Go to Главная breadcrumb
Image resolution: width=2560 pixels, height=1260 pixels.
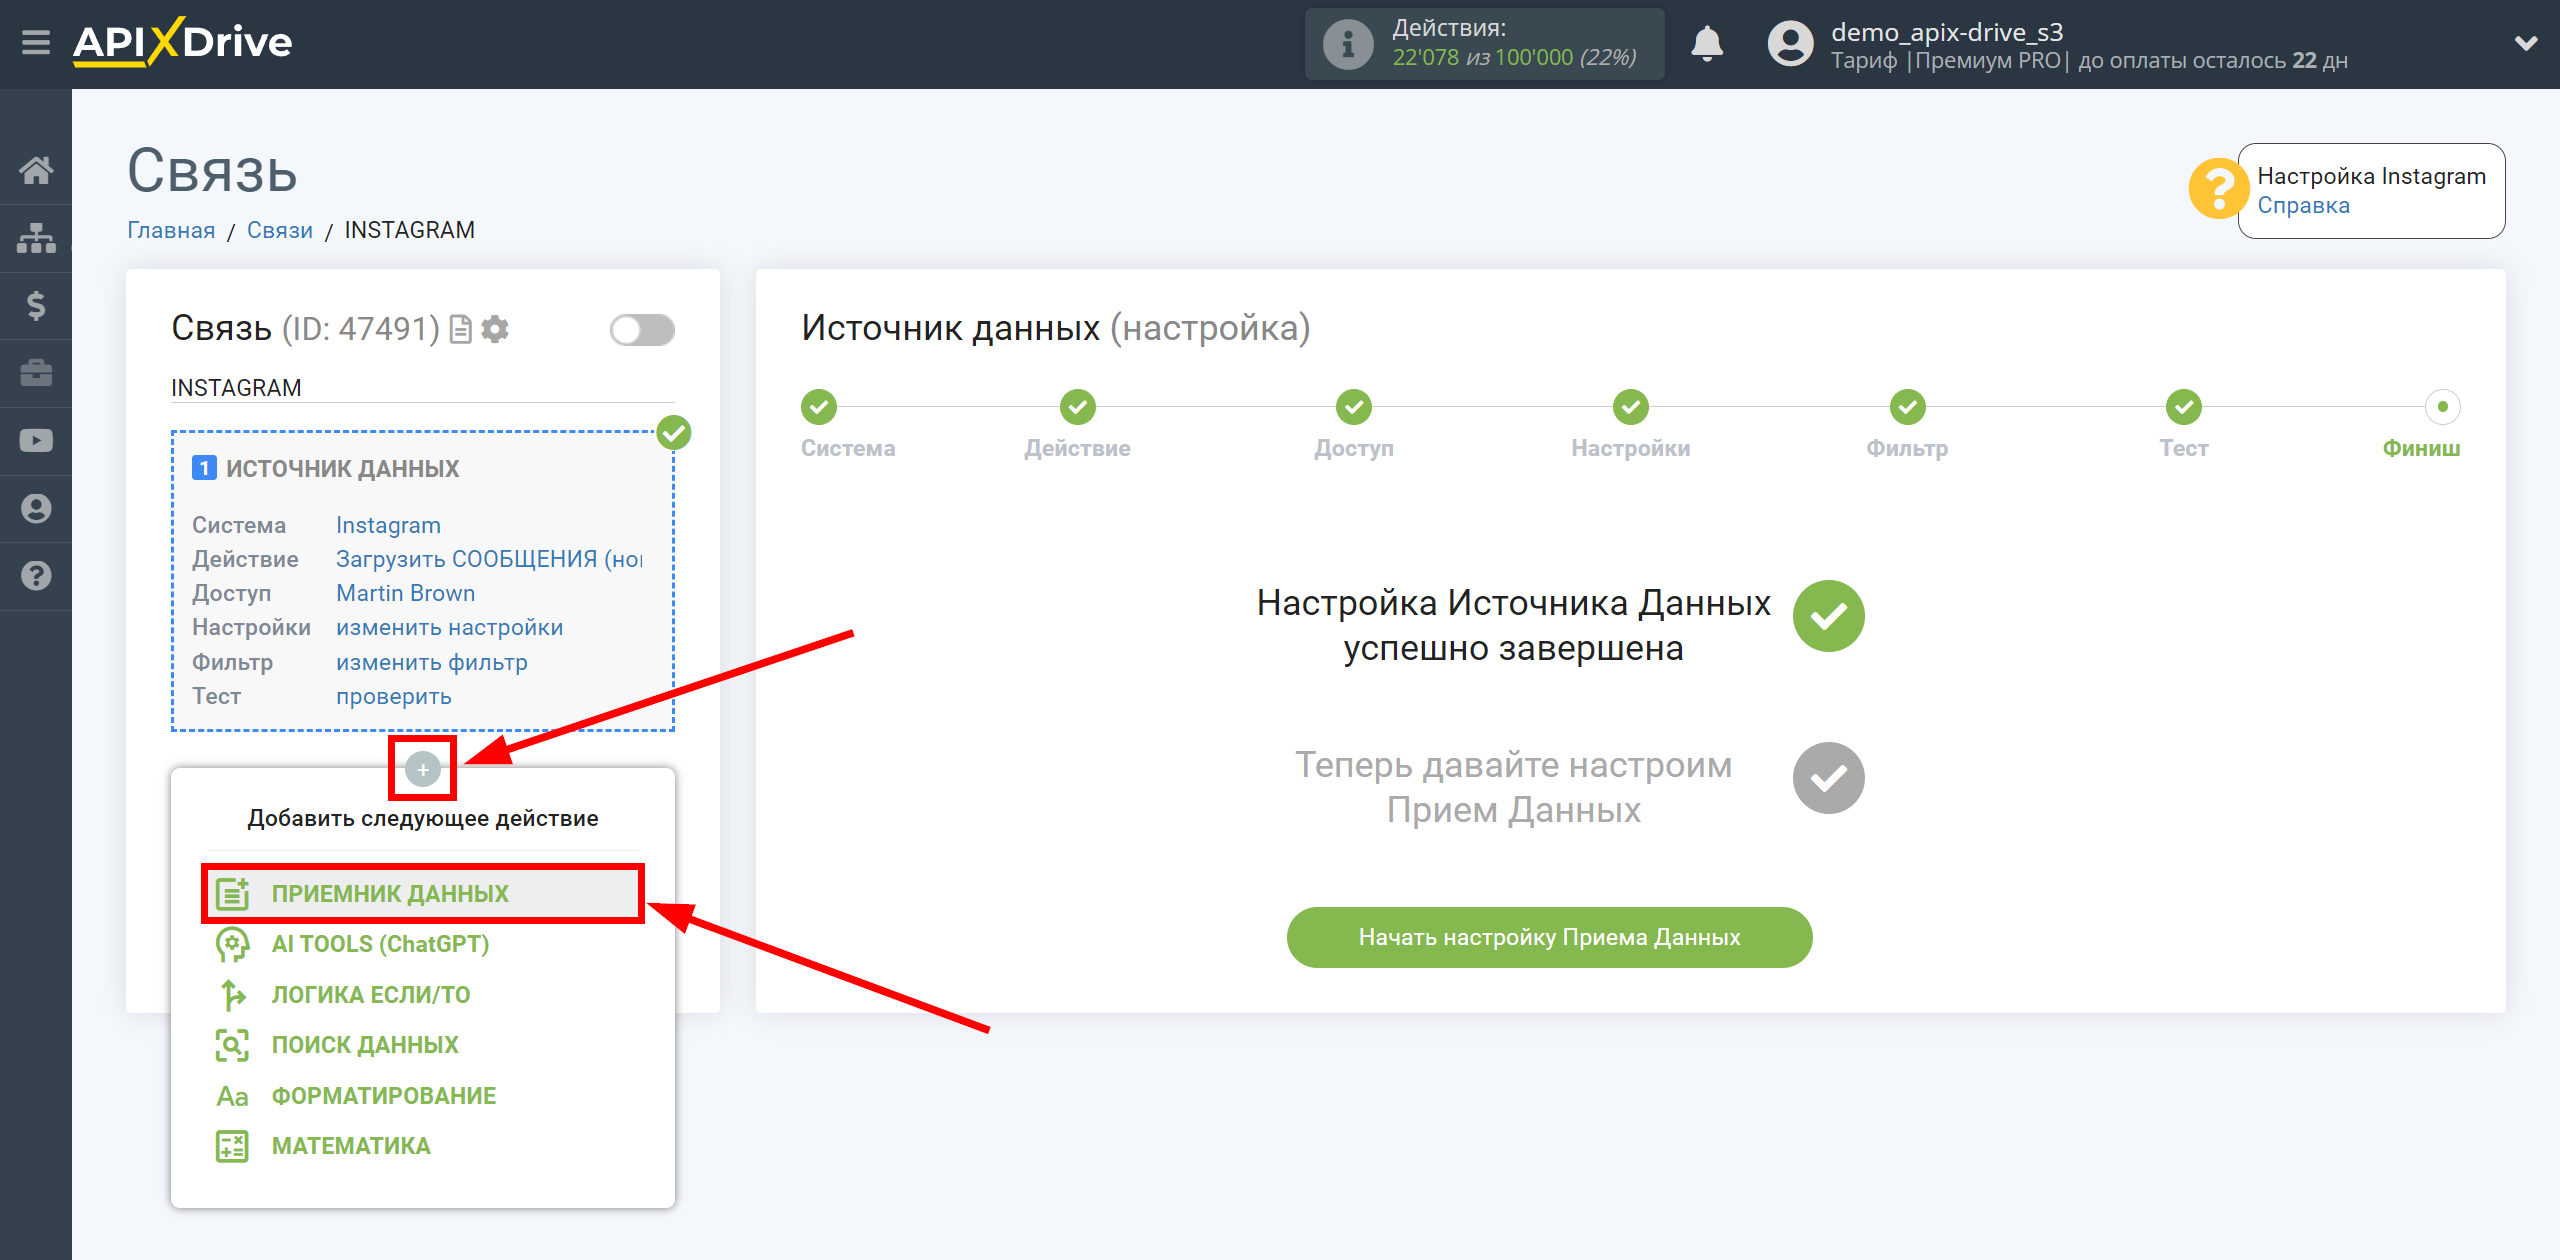171,230
